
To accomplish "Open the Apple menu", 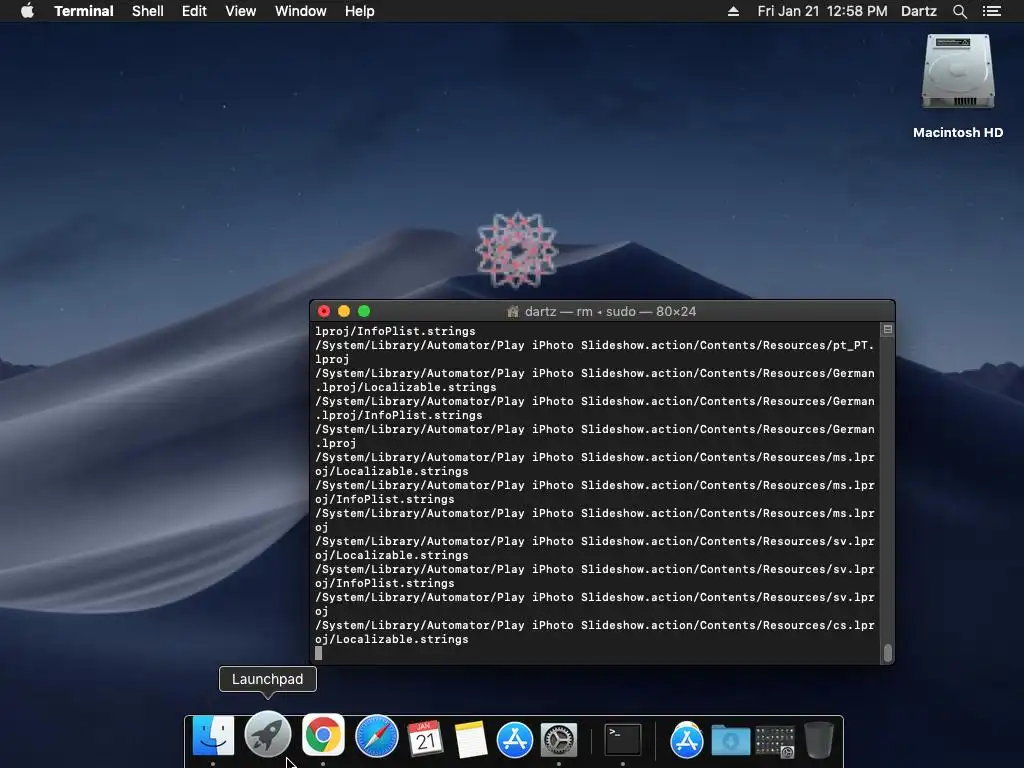I will (x=27, y=11).
